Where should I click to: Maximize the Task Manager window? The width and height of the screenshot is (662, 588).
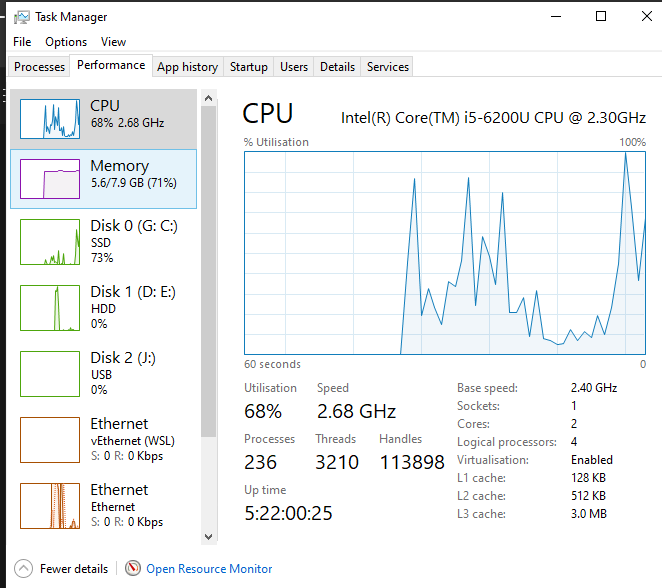[601, 16]
